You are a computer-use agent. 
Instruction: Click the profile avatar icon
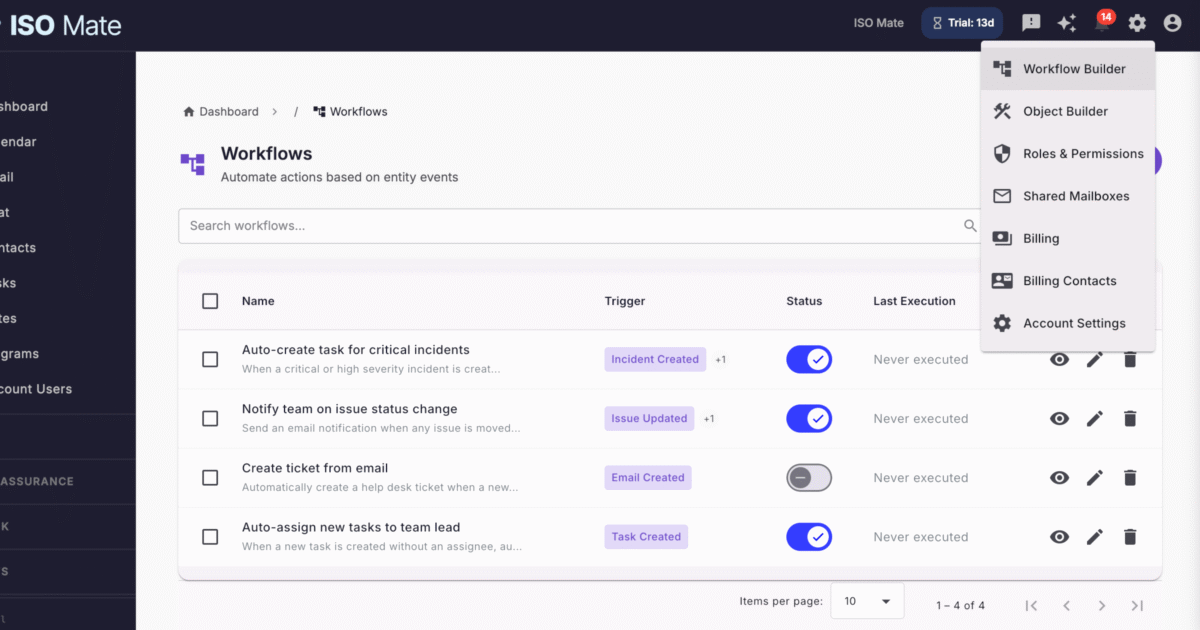(1171, 22)
